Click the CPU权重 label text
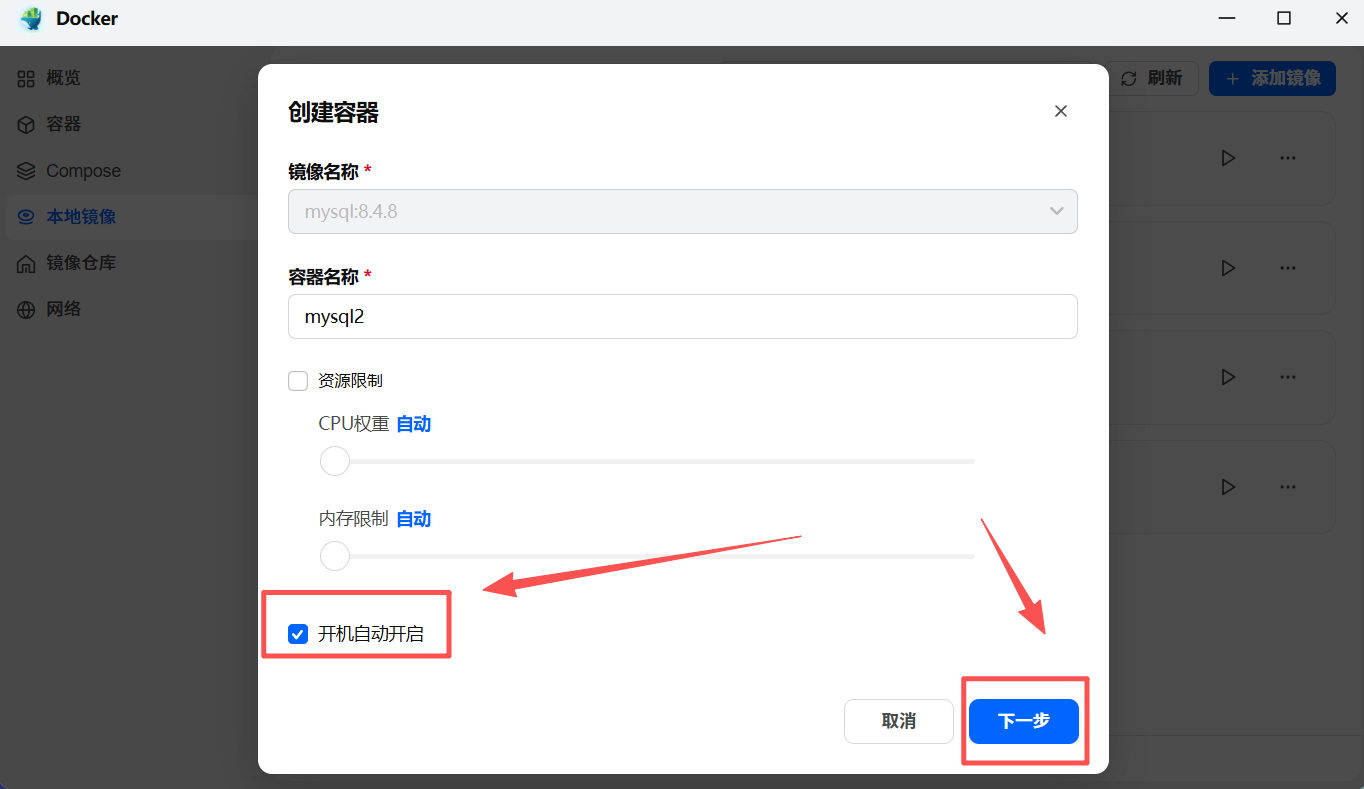This screenshot has width=1364, height=789. pyautogui.click(x=354, y=424)
